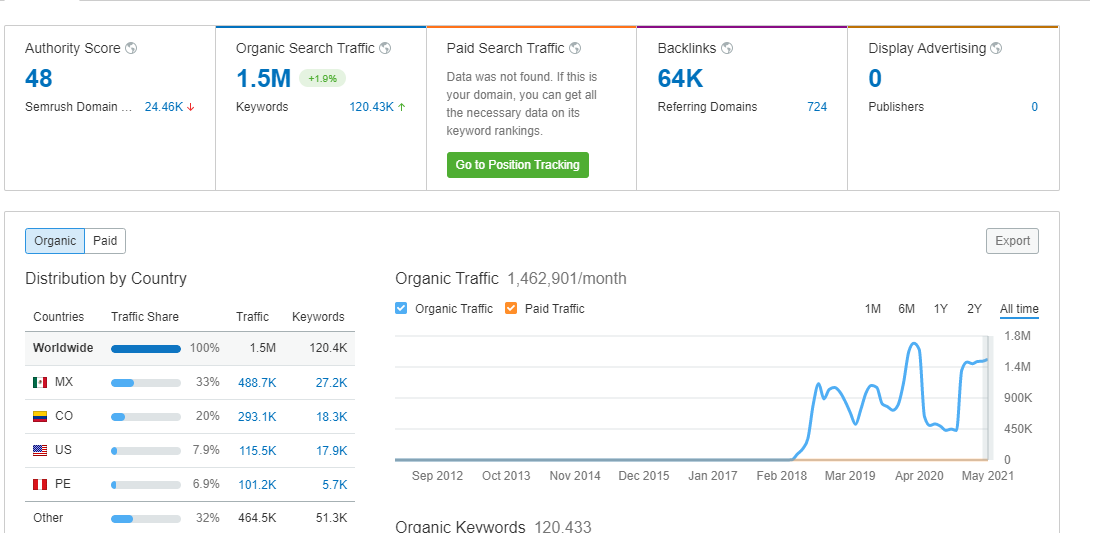Switch to the Organic toggle

tap(55, 241)
